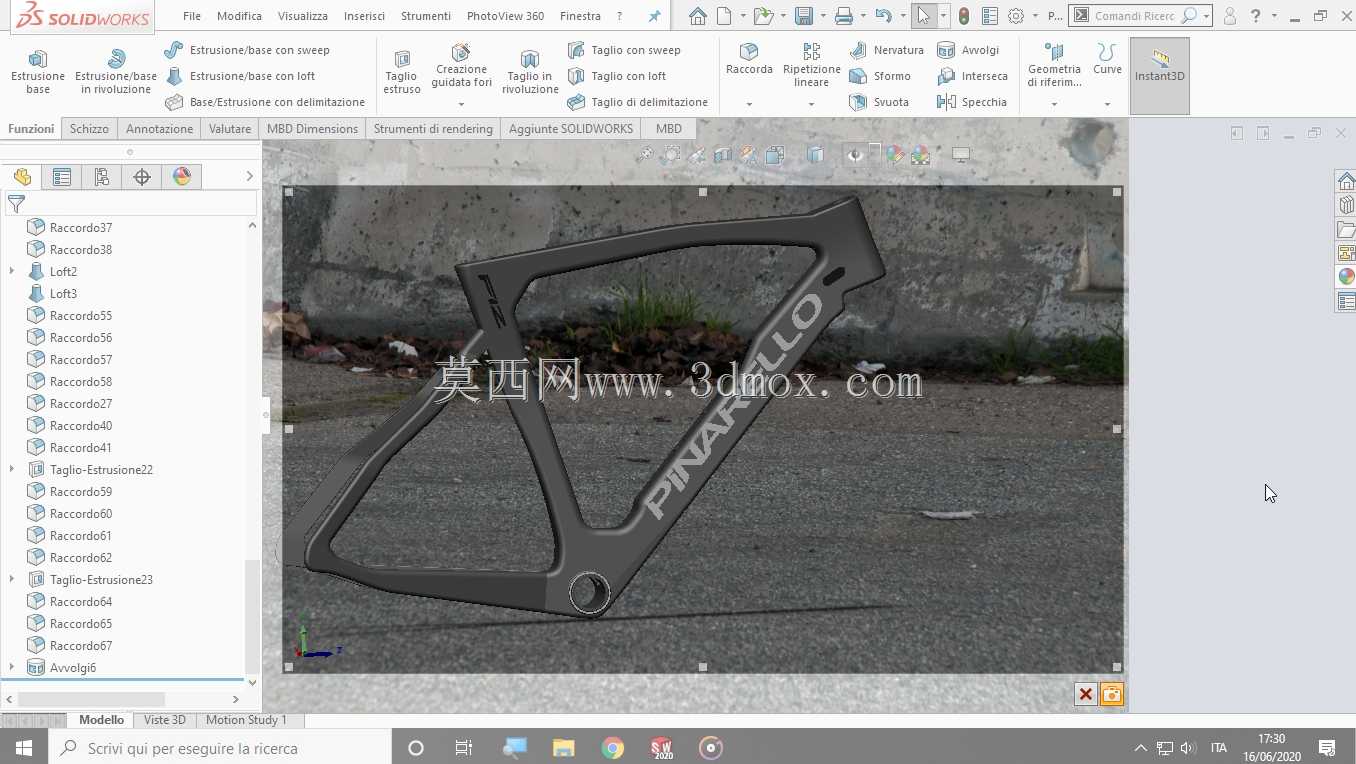
Task: Click the rebuild traffic light icon
Action: (x=964, y=16)
